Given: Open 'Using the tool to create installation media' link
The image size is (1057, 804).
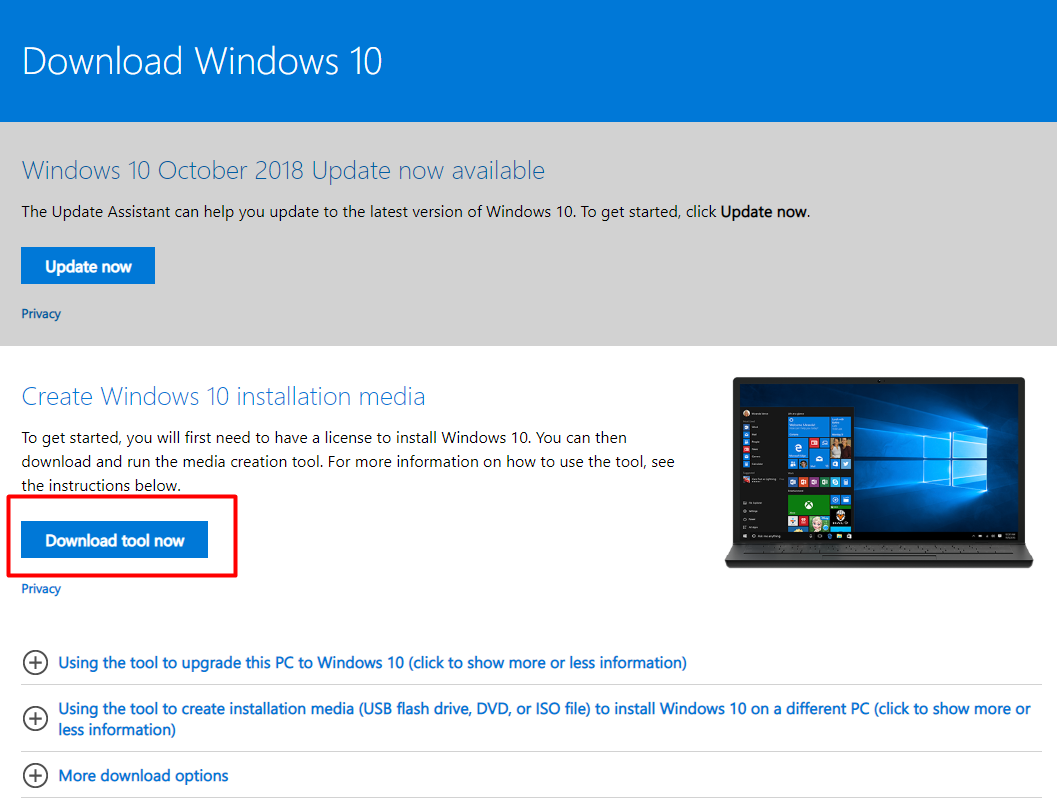Looking at the screenshot, I should coord(544,719).
